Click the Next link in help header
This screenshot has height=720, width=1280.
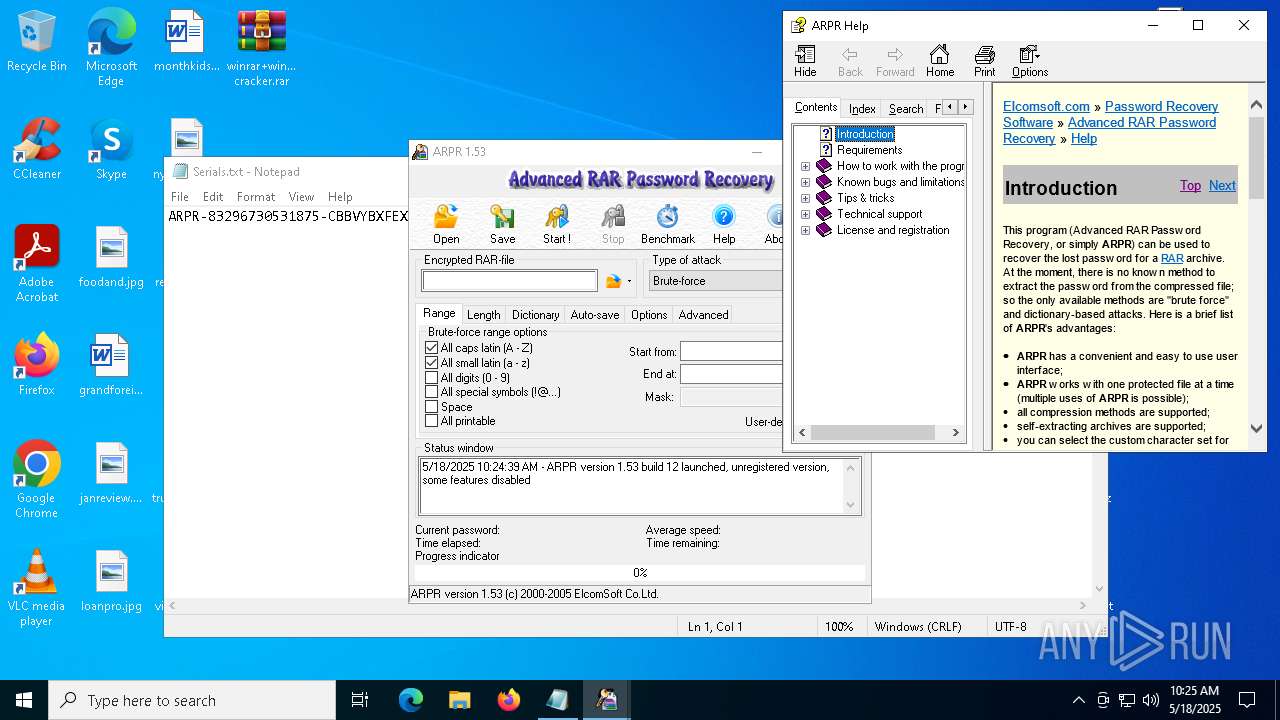[x=1222, y=185]
